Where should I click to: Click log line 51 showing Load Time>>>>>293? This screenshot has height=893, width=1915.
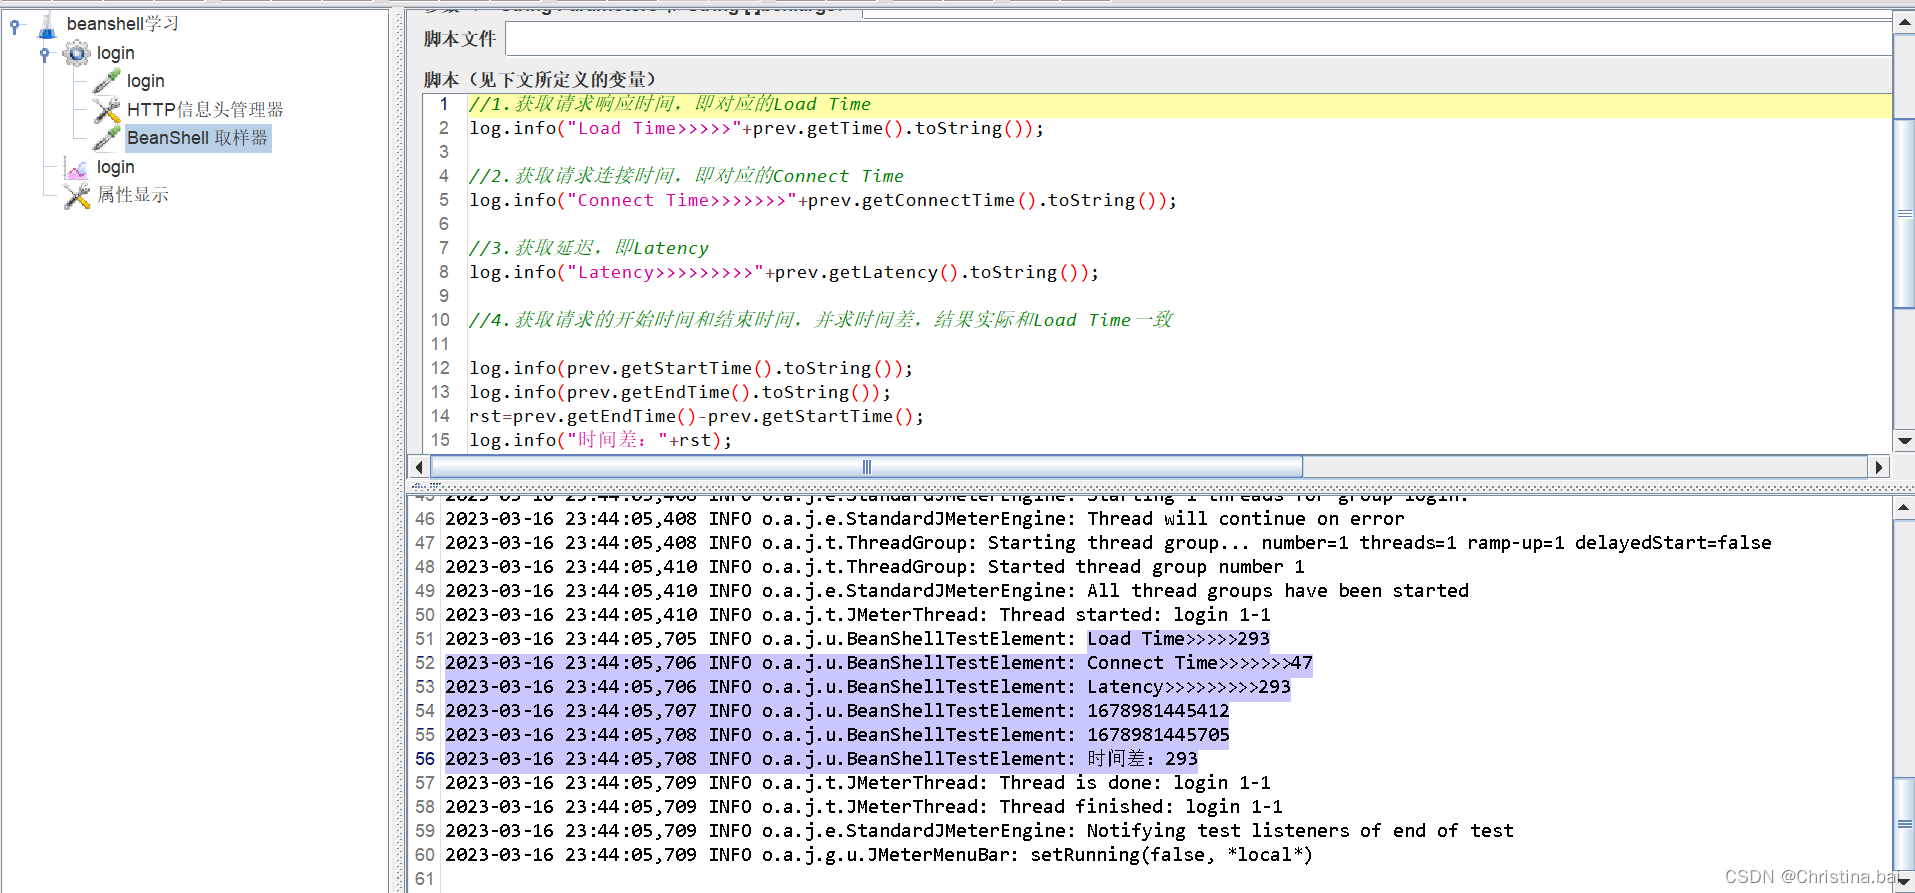(x=857, y=639)
